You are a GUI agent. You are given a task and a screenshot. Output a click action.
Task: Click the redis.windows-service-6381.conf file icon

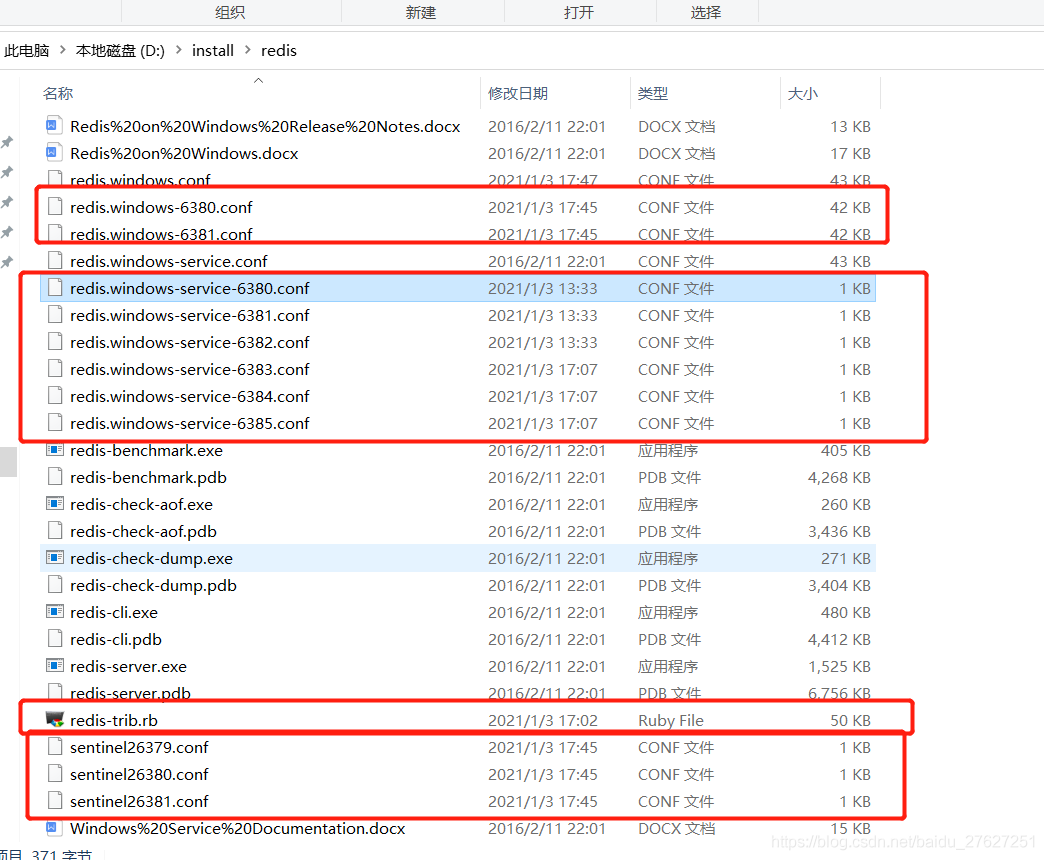pos(55,314)
